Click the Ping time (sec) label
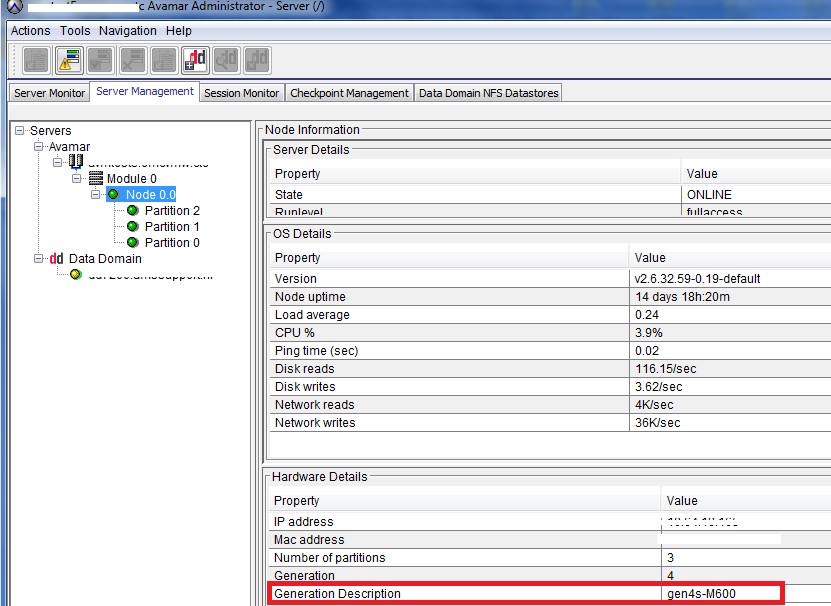This screenshot has height=606, width=831. [x=316, y=350]
